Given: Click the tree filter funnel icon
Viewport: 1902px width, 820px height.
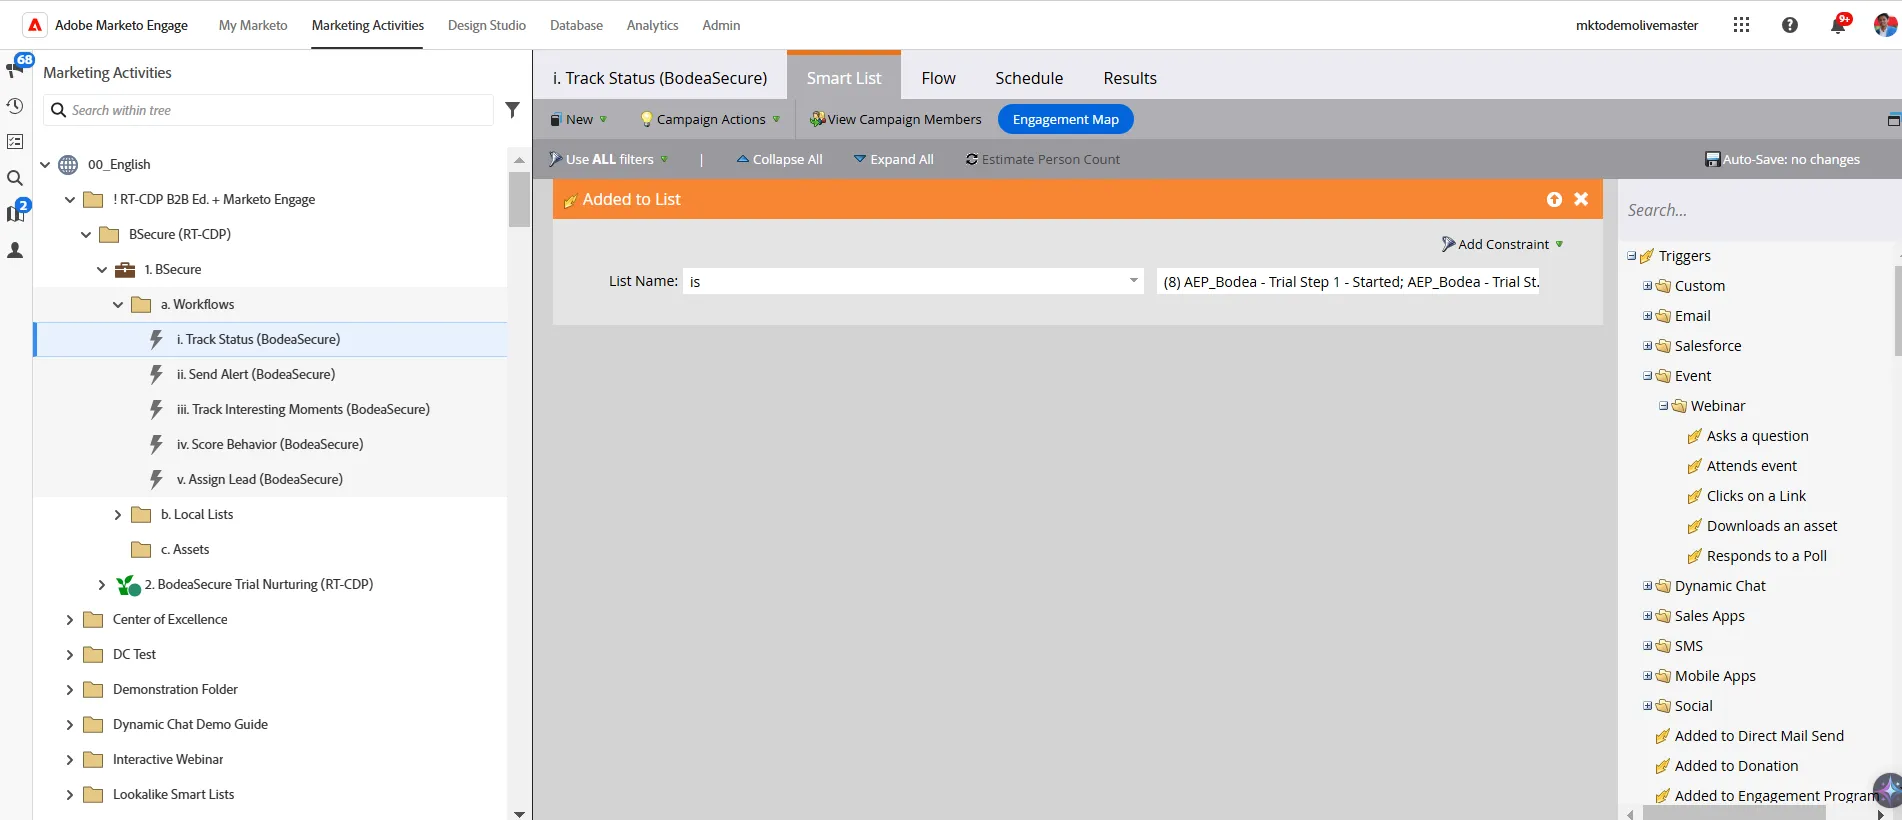Looking at the screenshot, I should 512,110.
